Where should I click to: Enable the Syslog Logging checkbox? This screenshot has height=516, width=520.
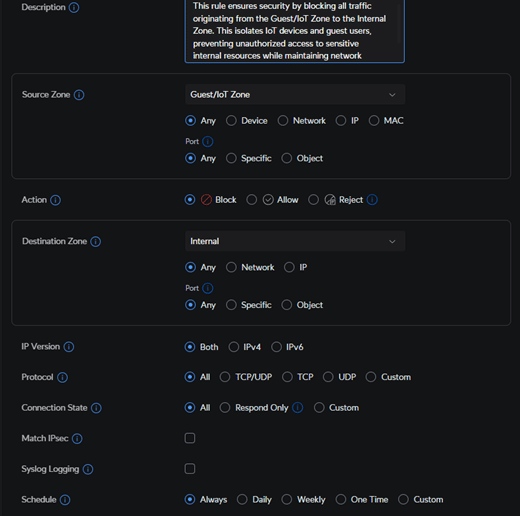tap(190, 469)
